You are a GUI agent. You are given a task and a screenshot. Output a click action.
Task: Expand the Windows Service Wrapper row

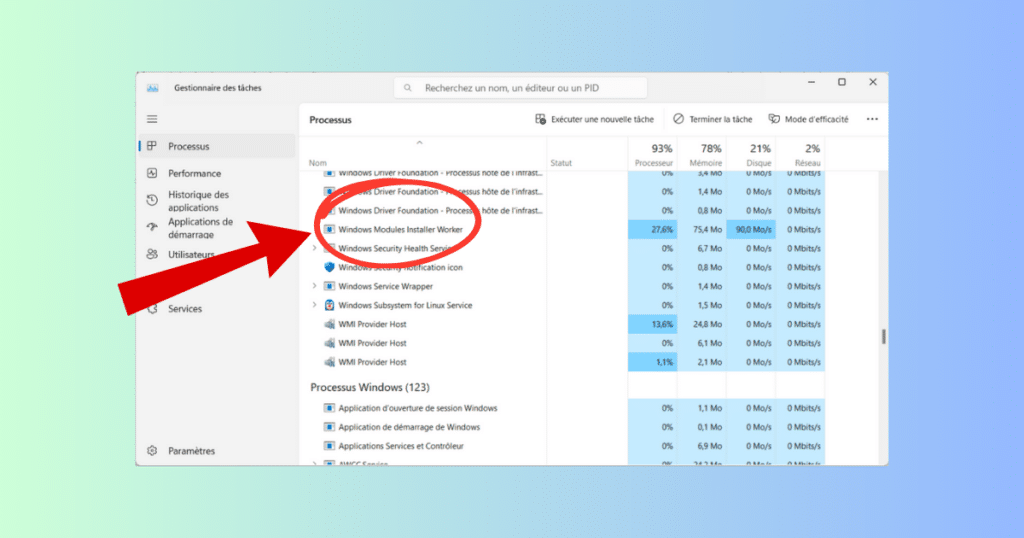click(314, 286)
